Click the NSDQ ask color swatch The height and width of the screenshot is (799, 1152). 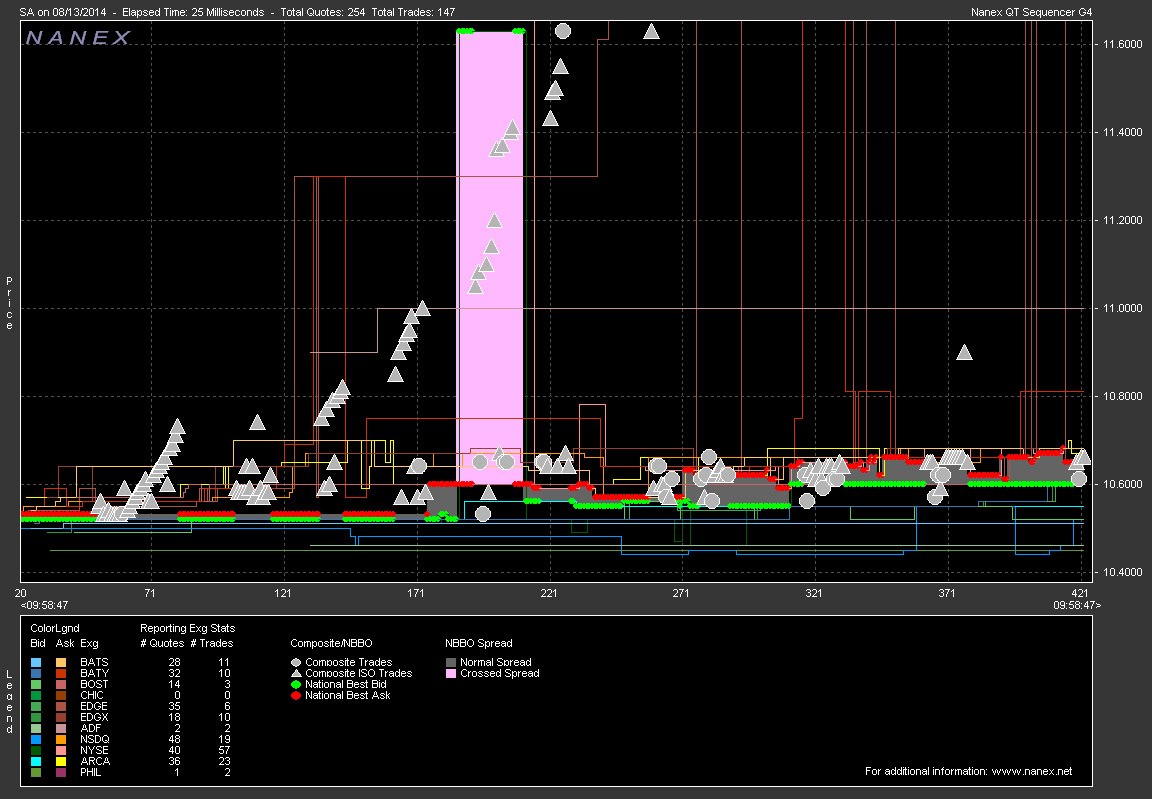point(61,740)
